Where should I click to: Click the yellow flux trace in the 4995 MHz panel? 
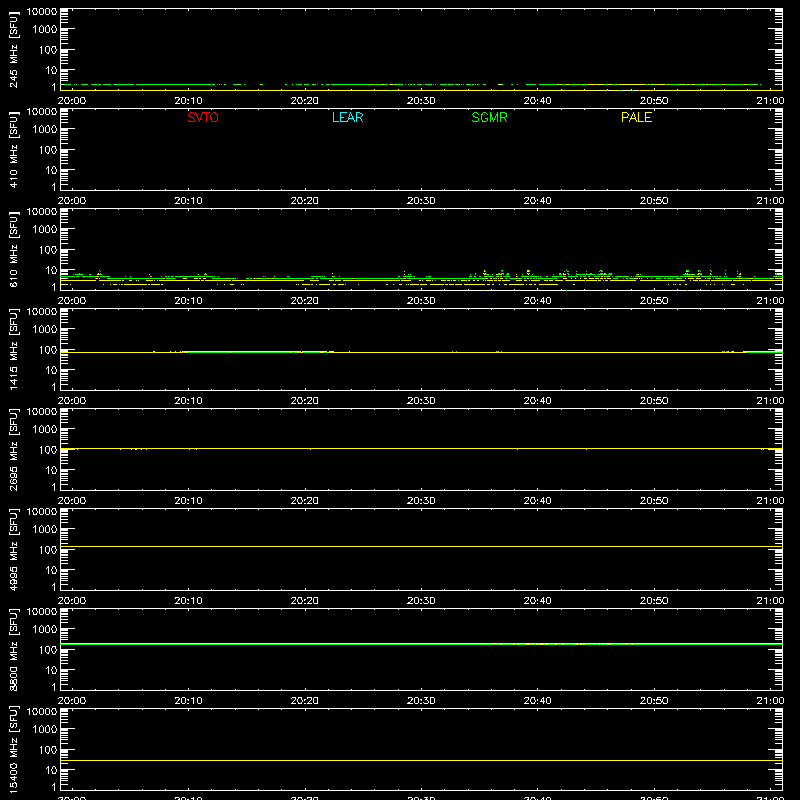pyautogui.click(x=421, y=546)
